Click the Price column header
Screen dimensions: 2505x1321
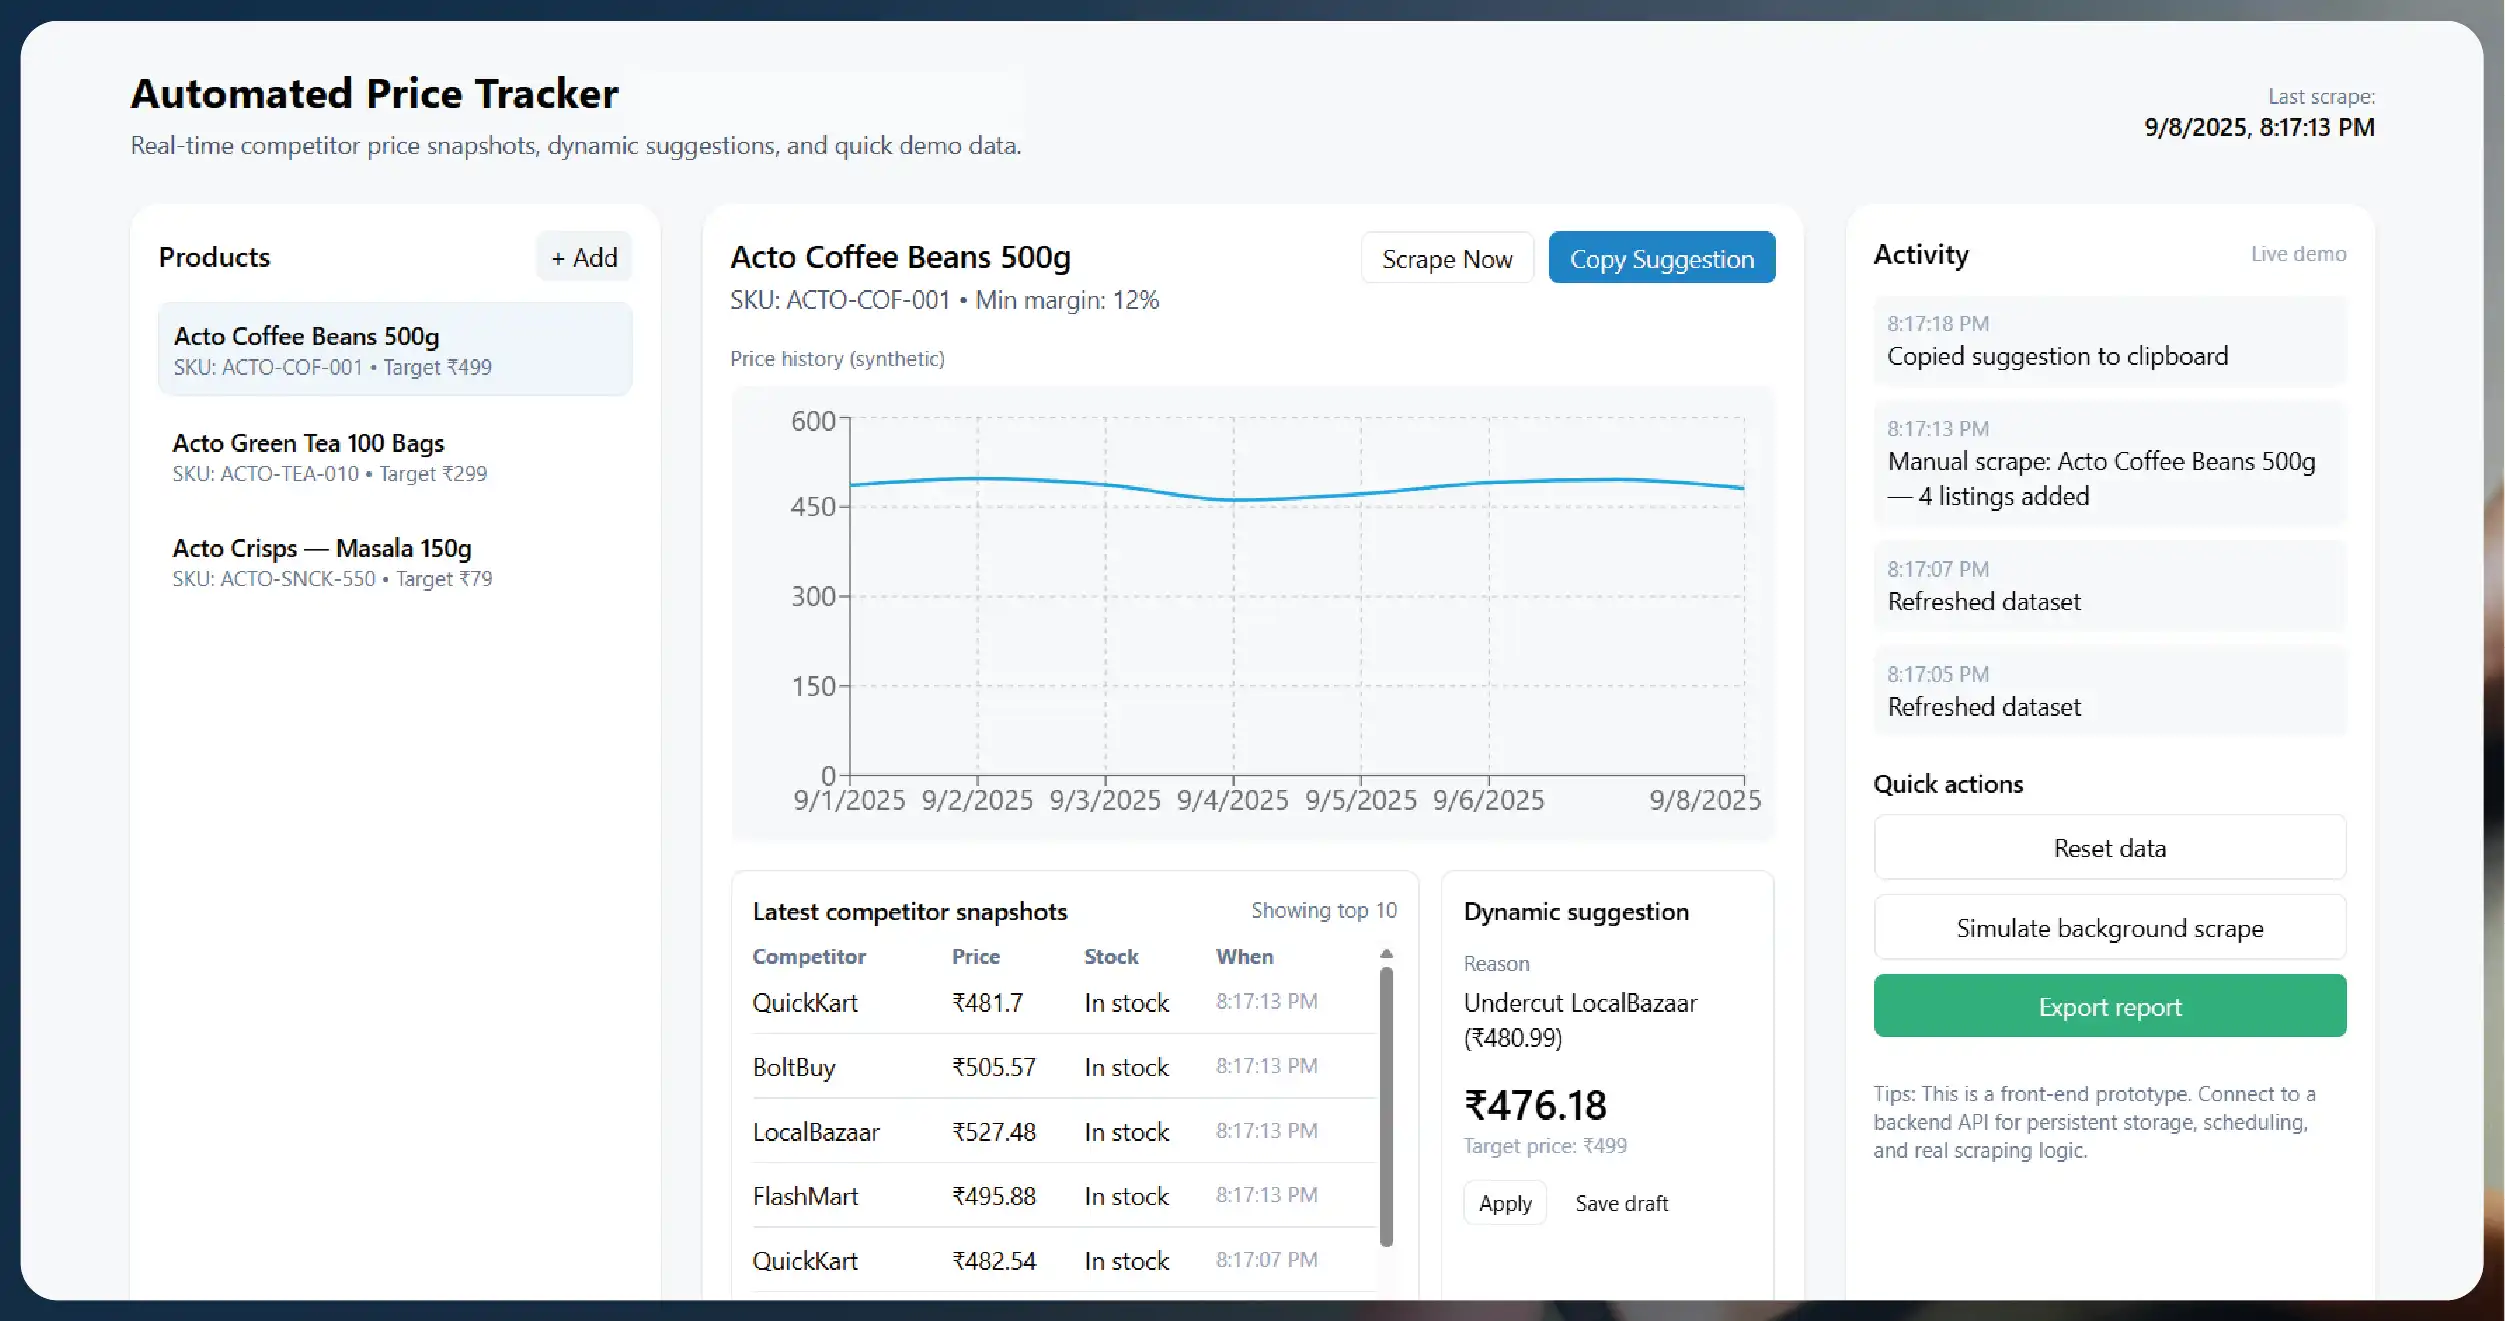tap(975, 956)
